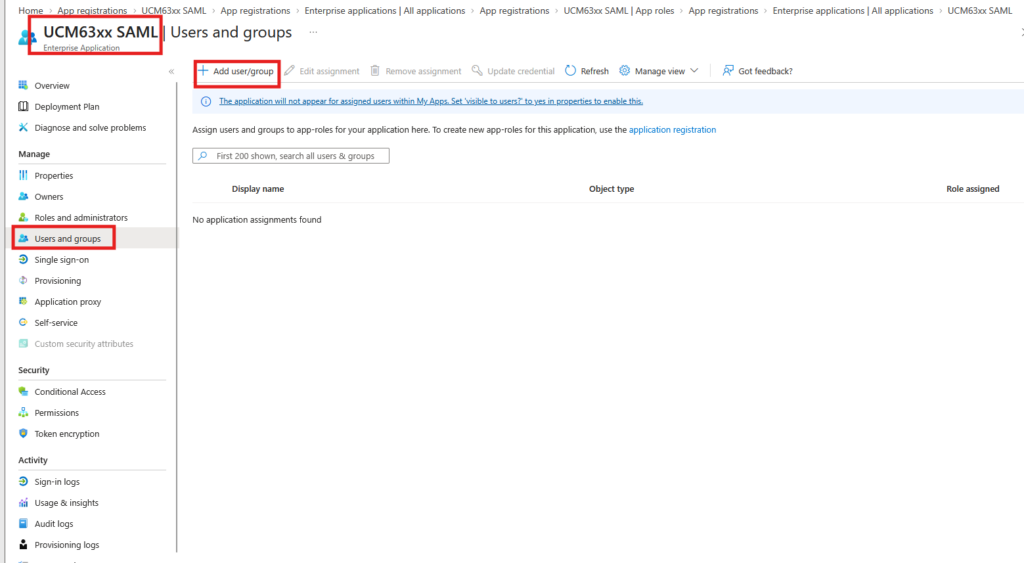This screenshot has height=563, width=1024.
Task: Sort by the Display name column header
Action: [258, 189]
